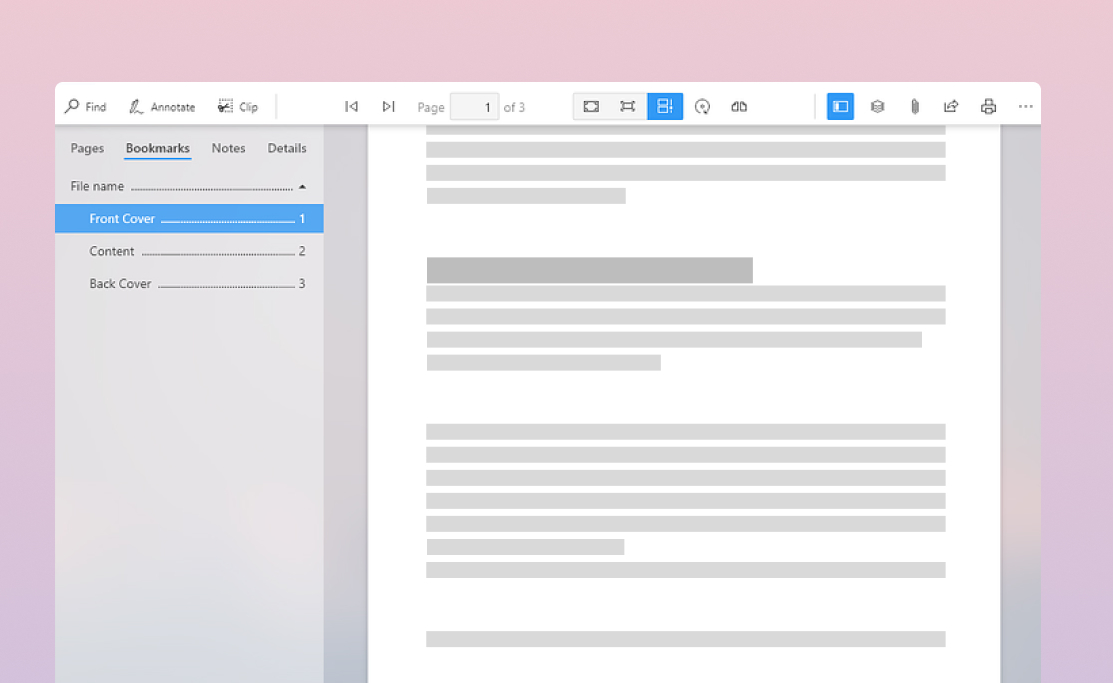The width and height of the screenshot is (1113, 683).
Task: Show the Details tab
Action: click(x=287, y=148)
